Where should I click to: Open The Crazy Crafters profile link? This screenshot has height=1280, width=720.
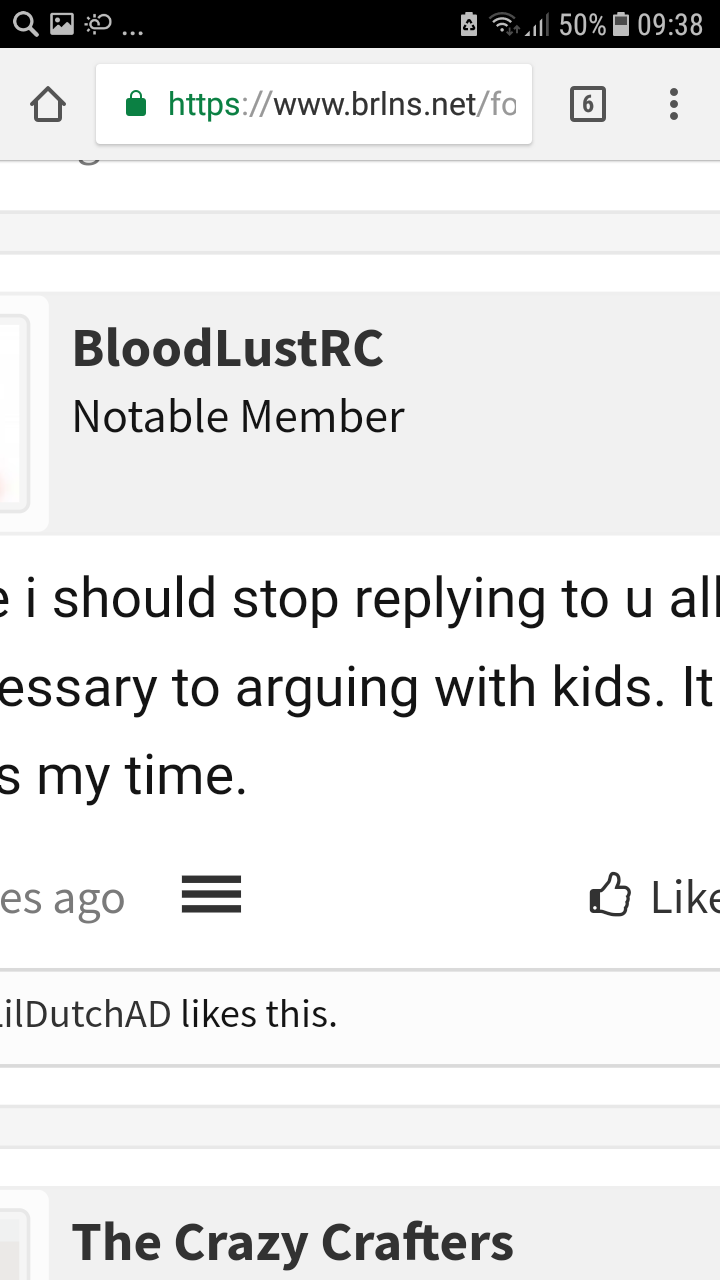[x=293, y=1243]
